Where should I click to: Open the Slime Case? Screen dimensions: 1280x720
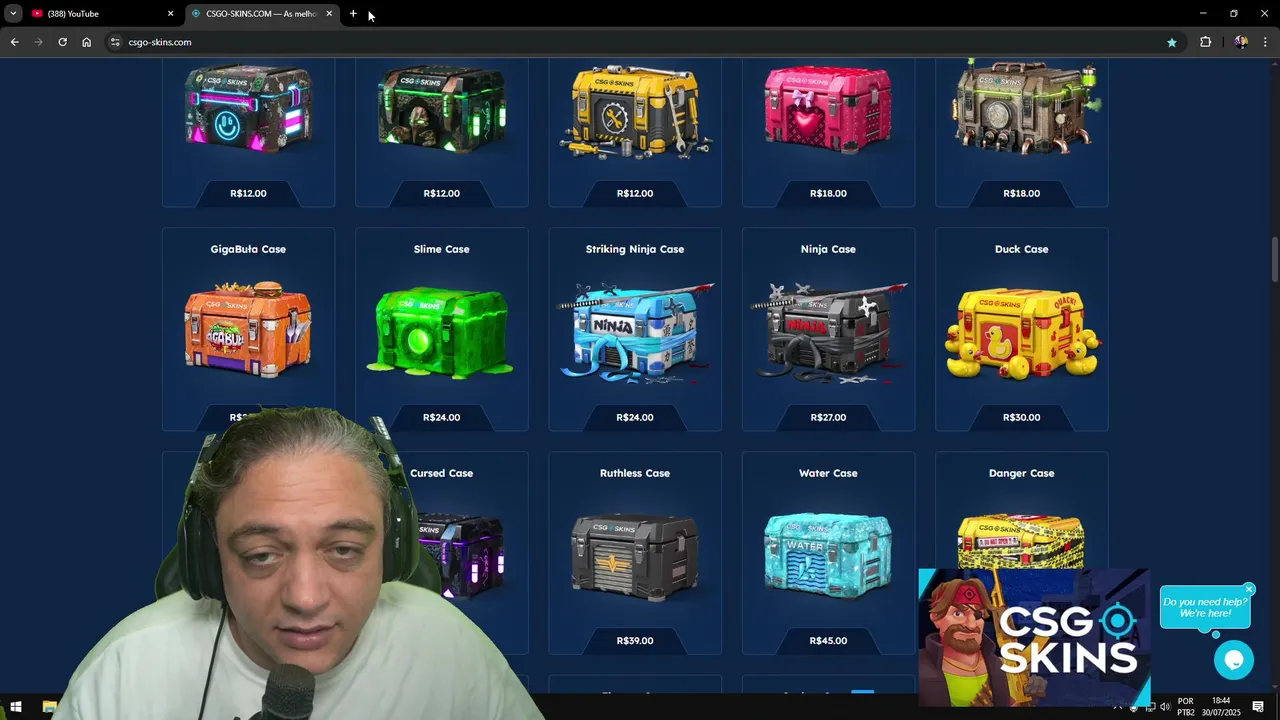441,329
